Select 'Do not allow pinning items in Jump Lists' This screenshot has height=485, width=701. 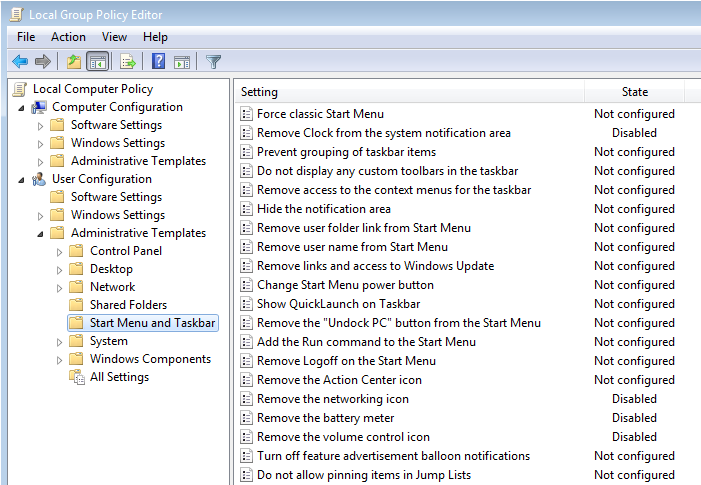[364, 475]
